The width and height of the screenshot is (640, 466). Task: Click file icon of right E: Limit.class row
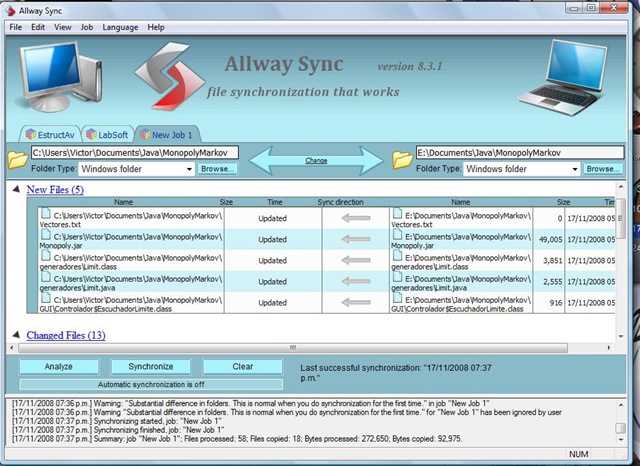tap(397, 256)
